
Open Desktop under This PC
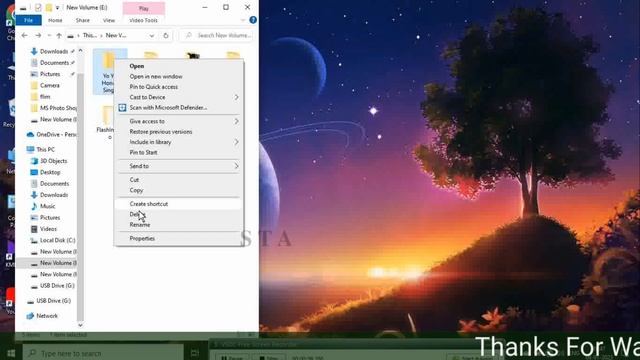[x=50, y=172]
